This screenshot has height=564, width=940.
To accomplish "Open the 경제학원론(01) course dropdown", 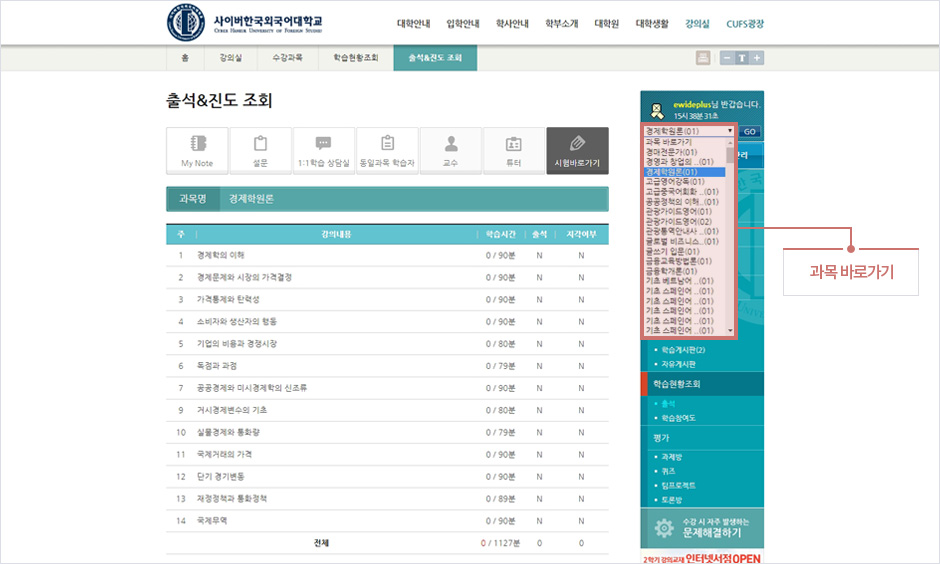I will (x=689, y=131).
